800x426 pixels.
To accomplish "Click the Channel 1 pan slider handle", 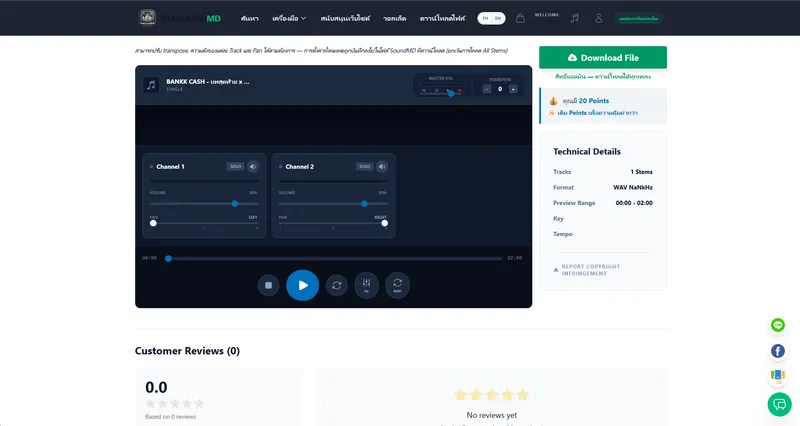I will pos(153,223).
